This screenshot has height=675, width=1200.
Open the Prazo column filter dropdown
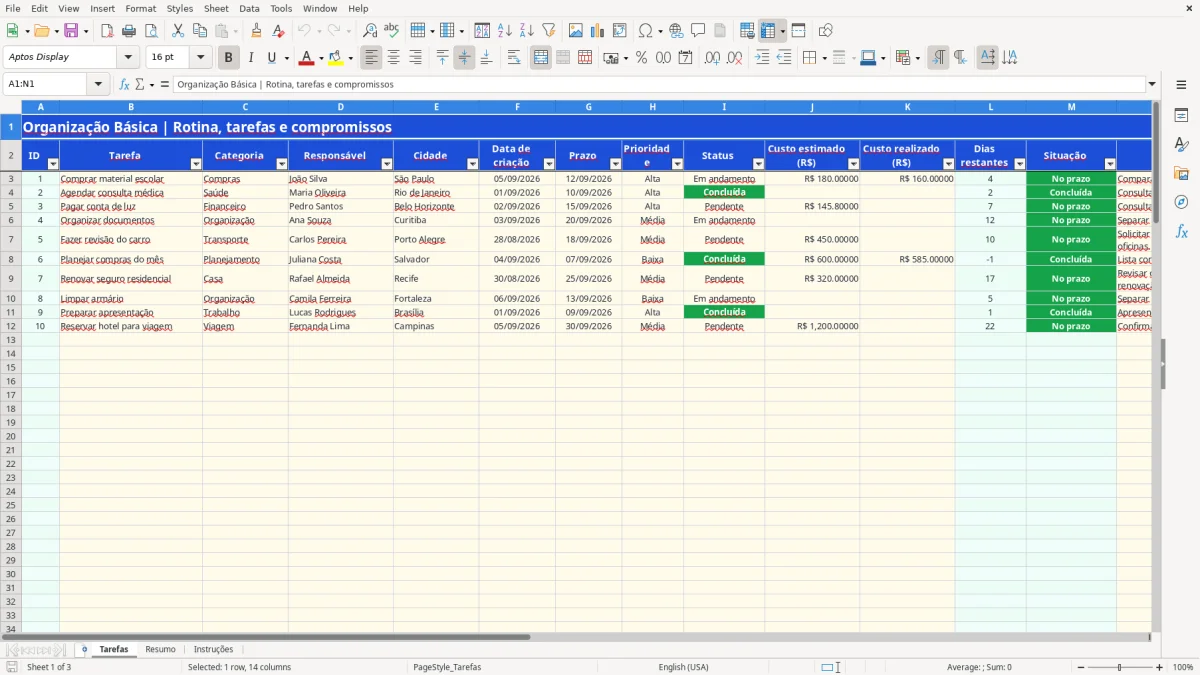[x=615, y=164]
